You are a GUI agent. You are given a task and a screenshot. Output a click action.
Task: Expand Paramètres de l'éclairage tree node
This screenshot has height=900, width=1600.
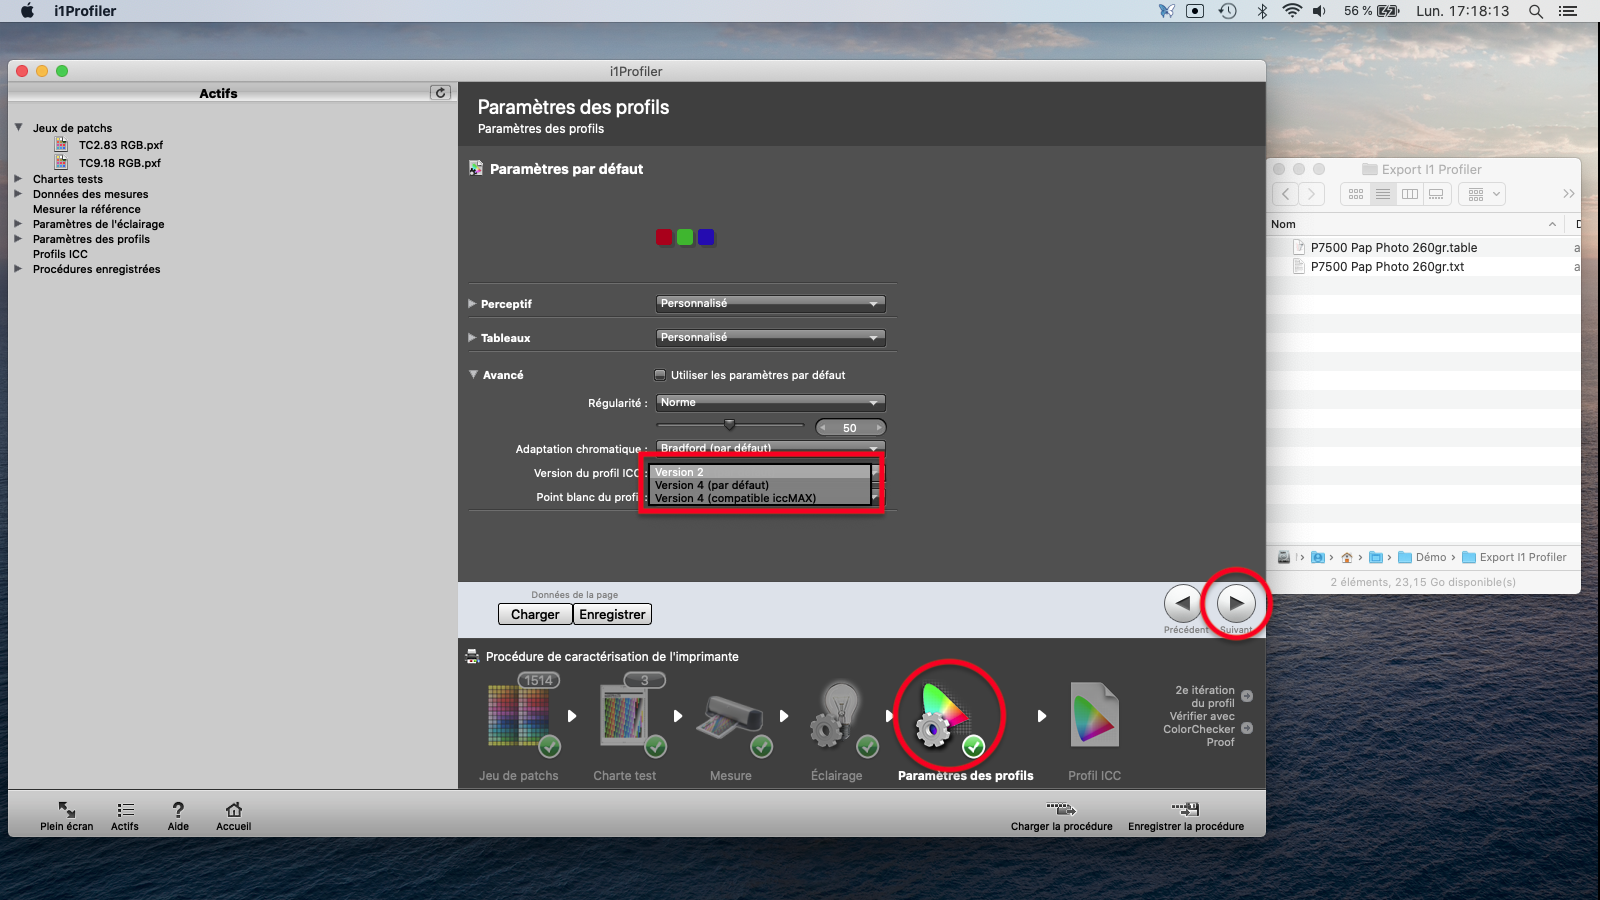click(x=18, y=224)
